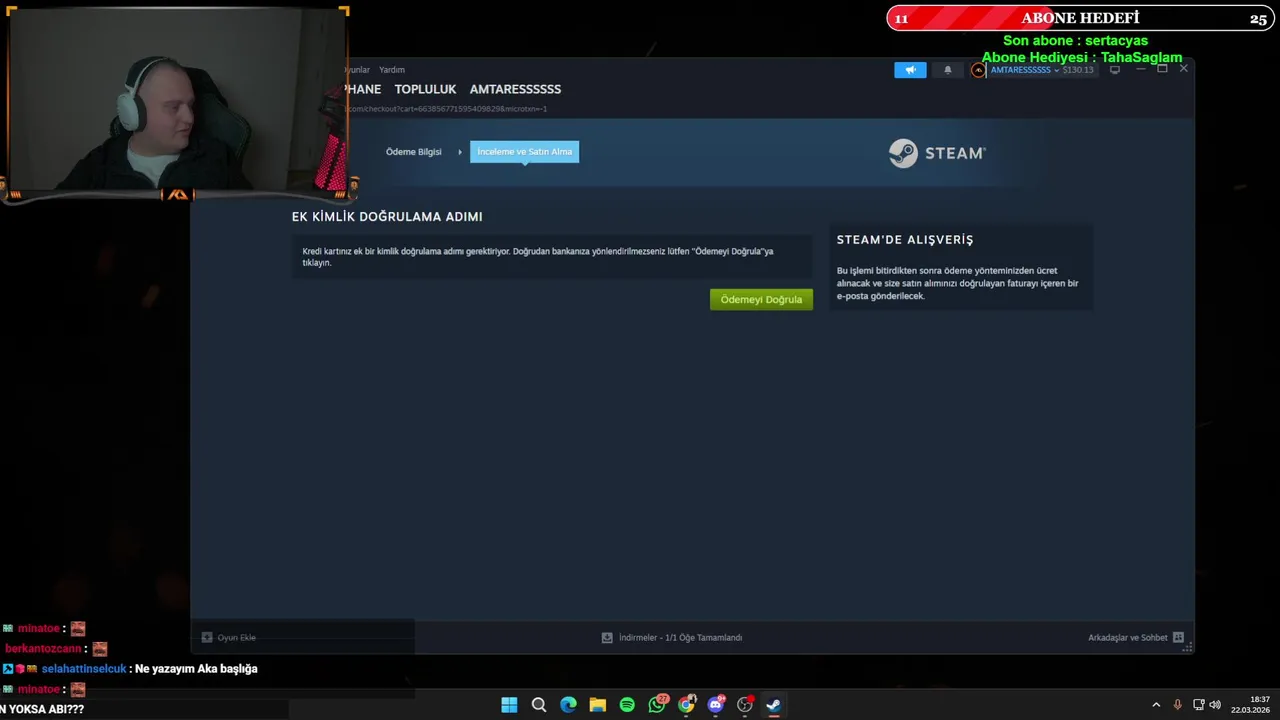1280x720 pixels.
Task: Select the İnceleme ve Satın Alma step
Action: (524, 152)
